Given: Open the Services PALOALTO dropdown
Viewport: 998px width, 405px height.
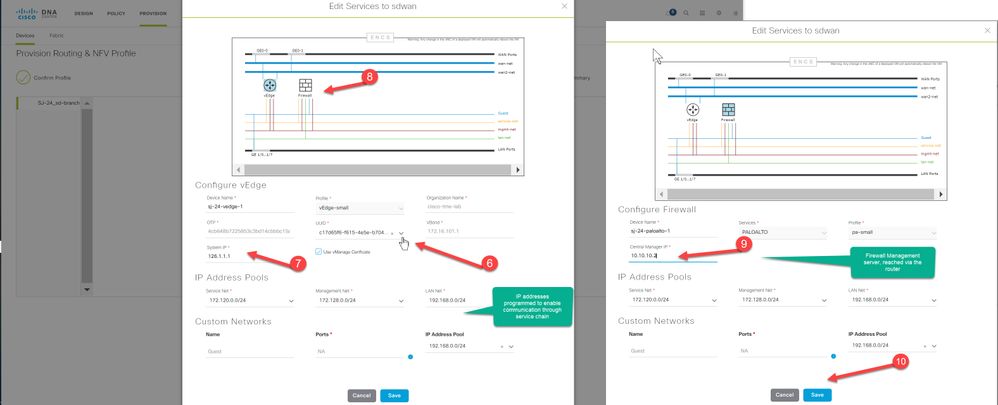Looking at the screenshot, I should point(824,233).
